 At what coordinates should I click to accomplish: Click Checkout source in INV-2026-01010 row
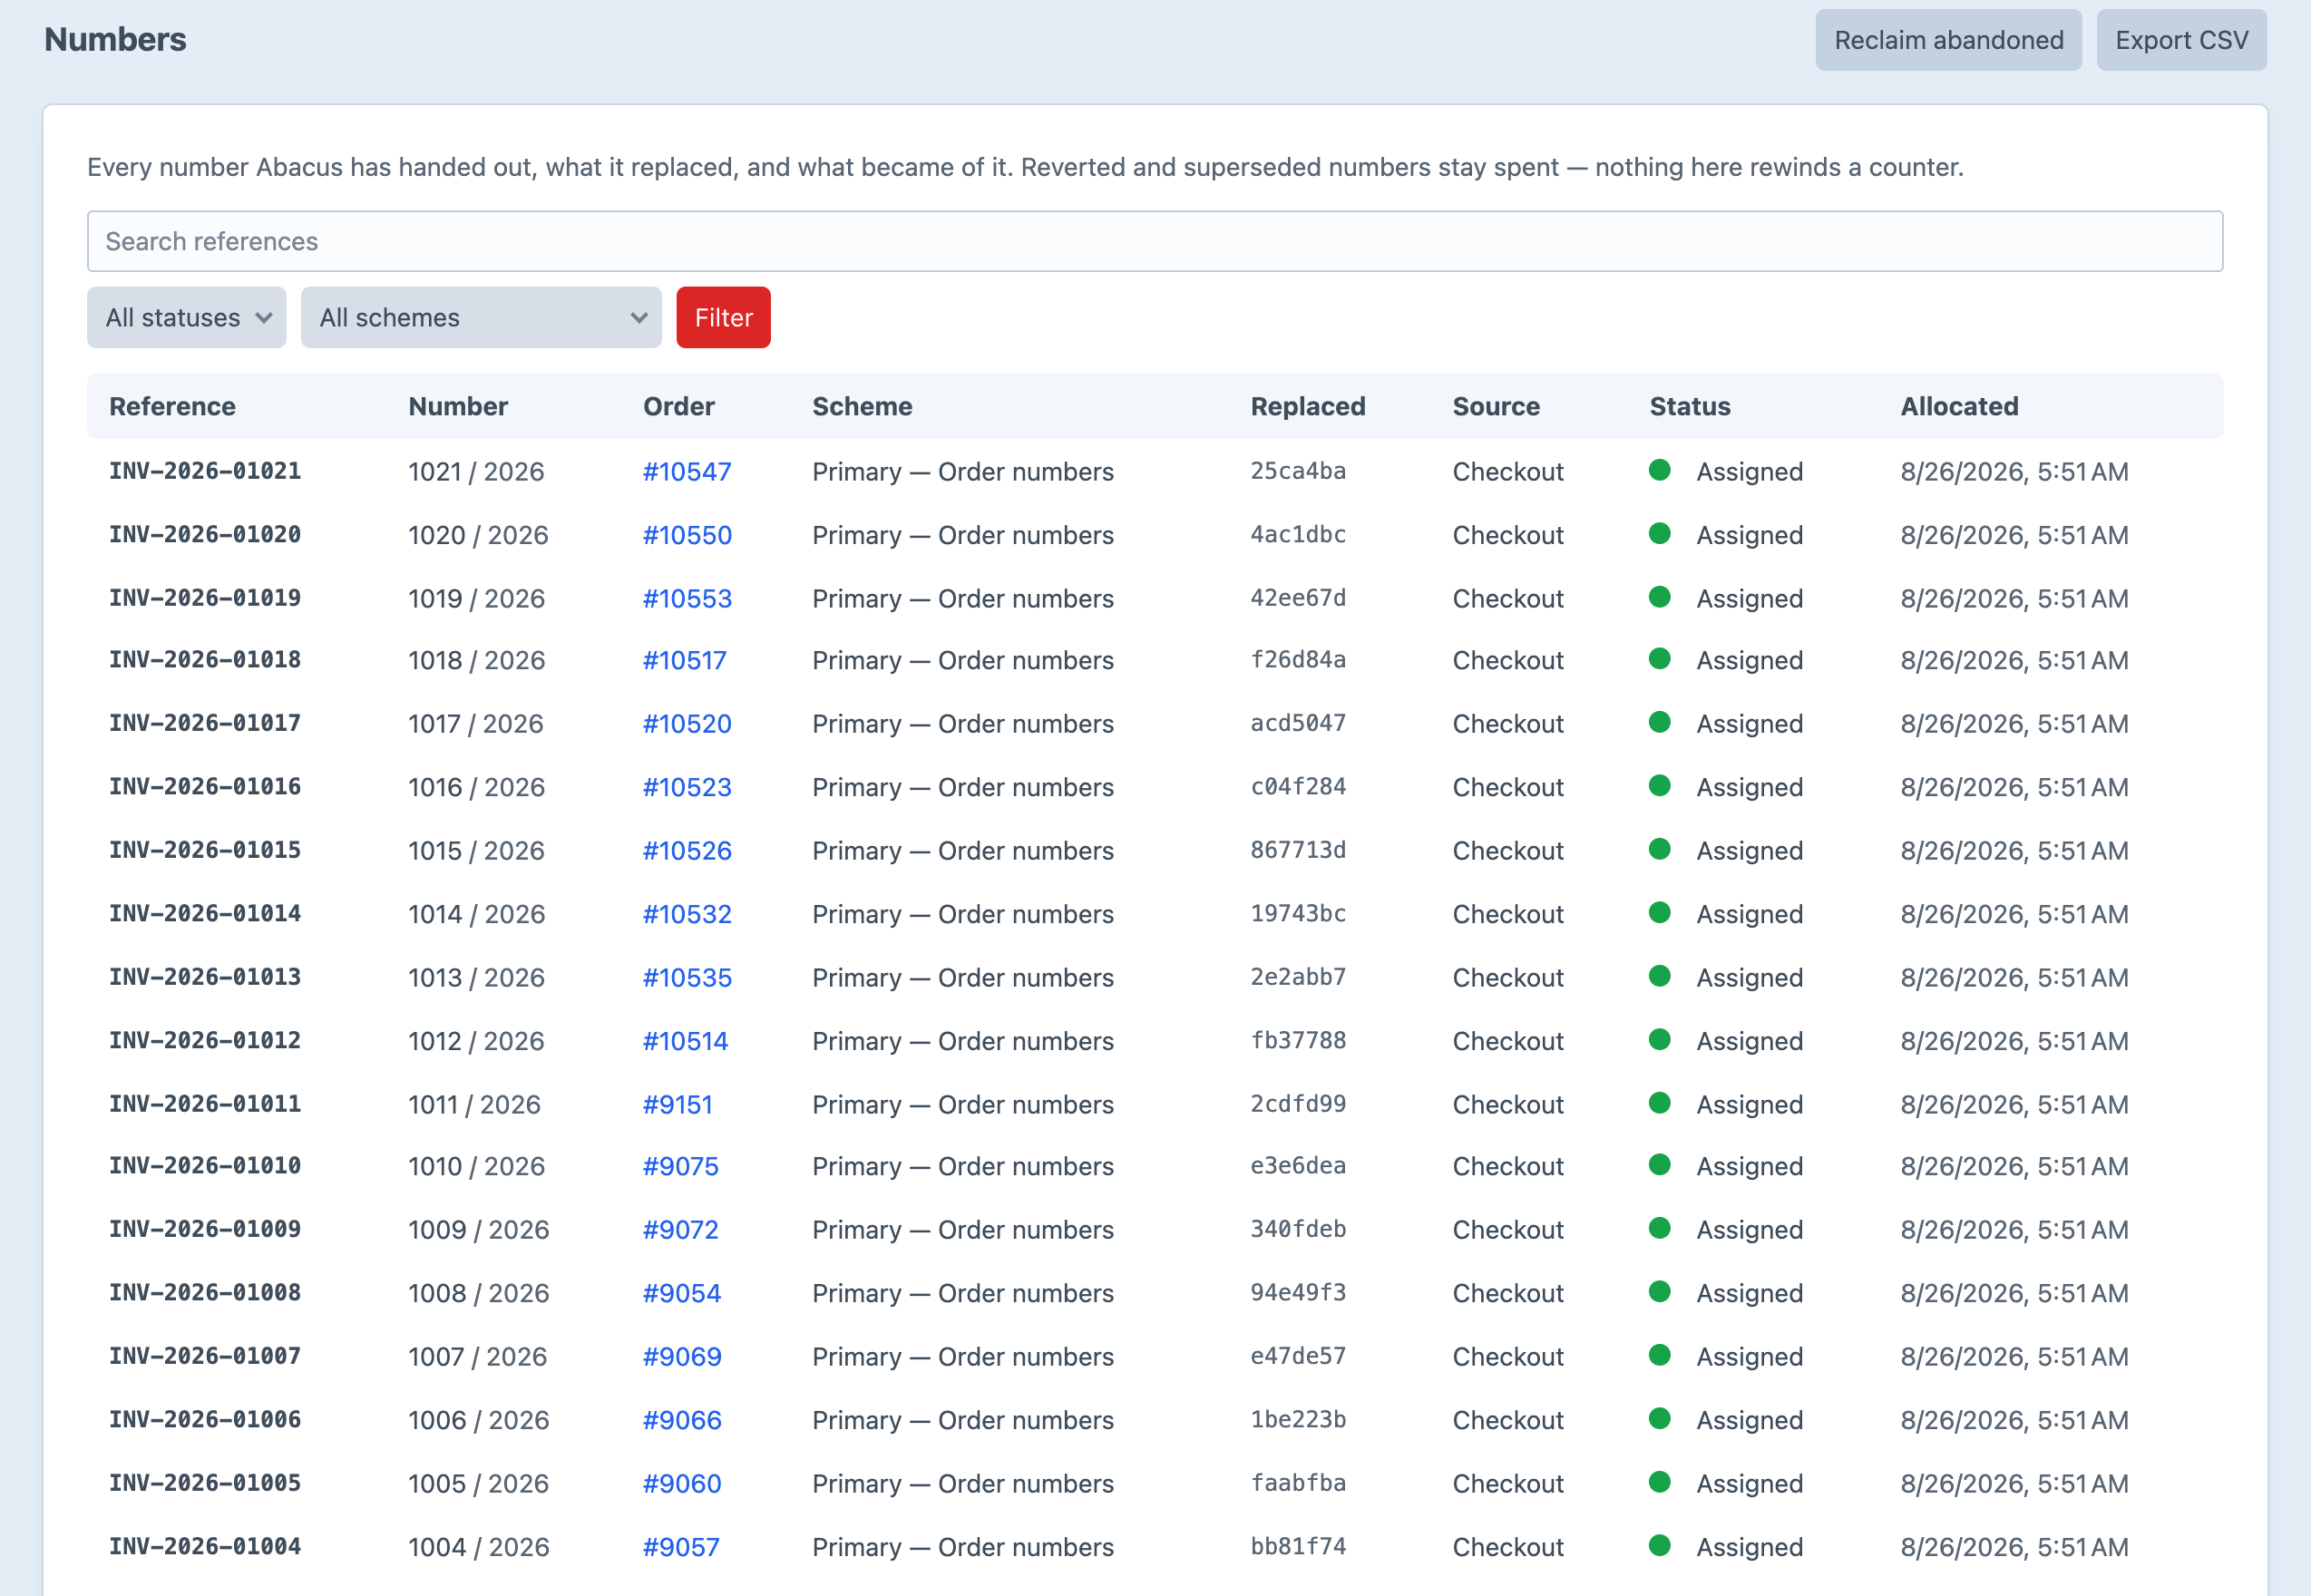tap(1508, 1167)
